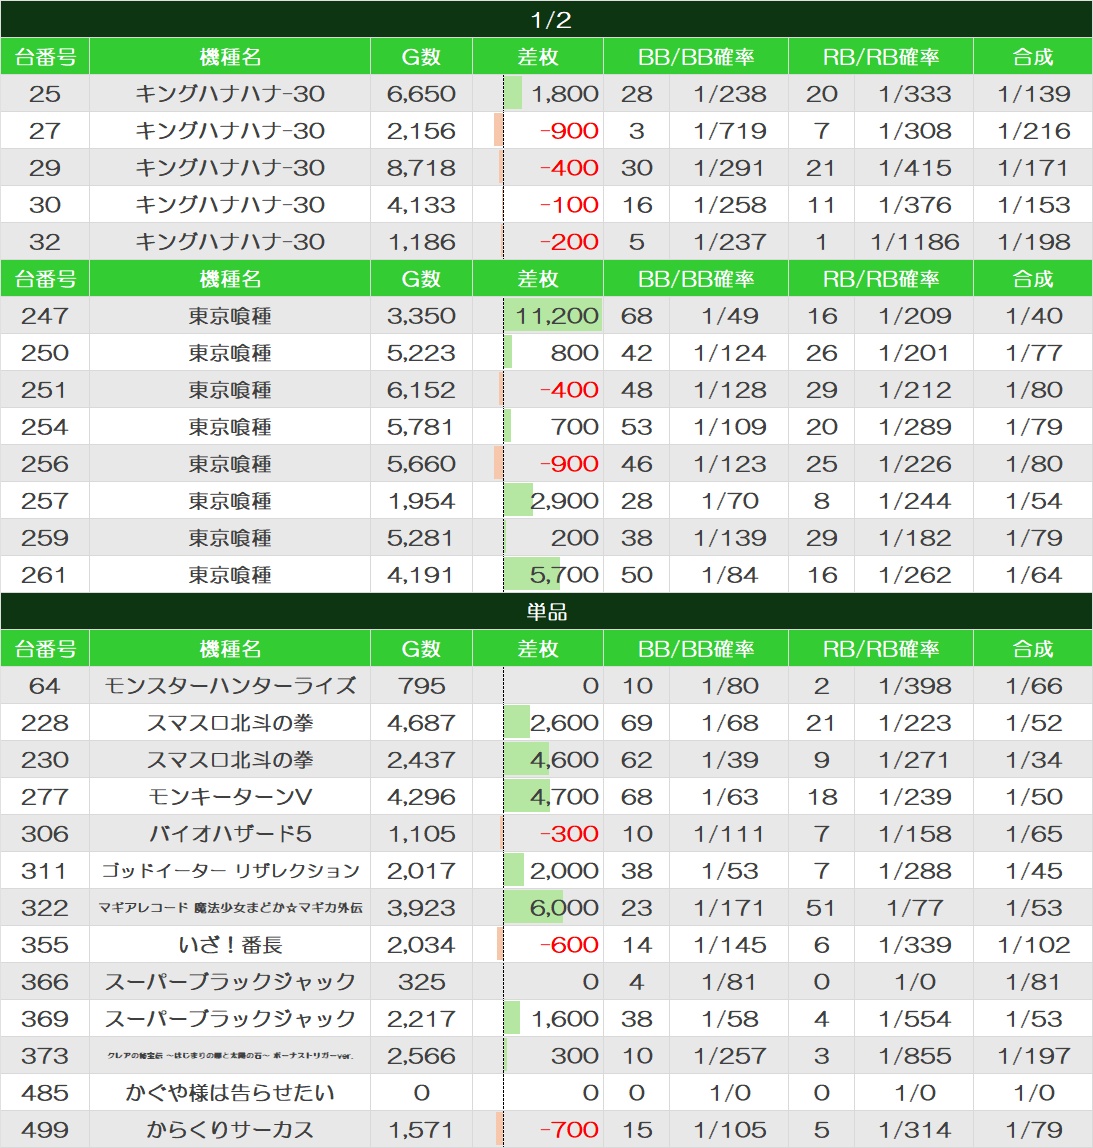Click かぐや様は告らせたい machine name
Screen dimensions: 1093x1148
pos(230,1092)
